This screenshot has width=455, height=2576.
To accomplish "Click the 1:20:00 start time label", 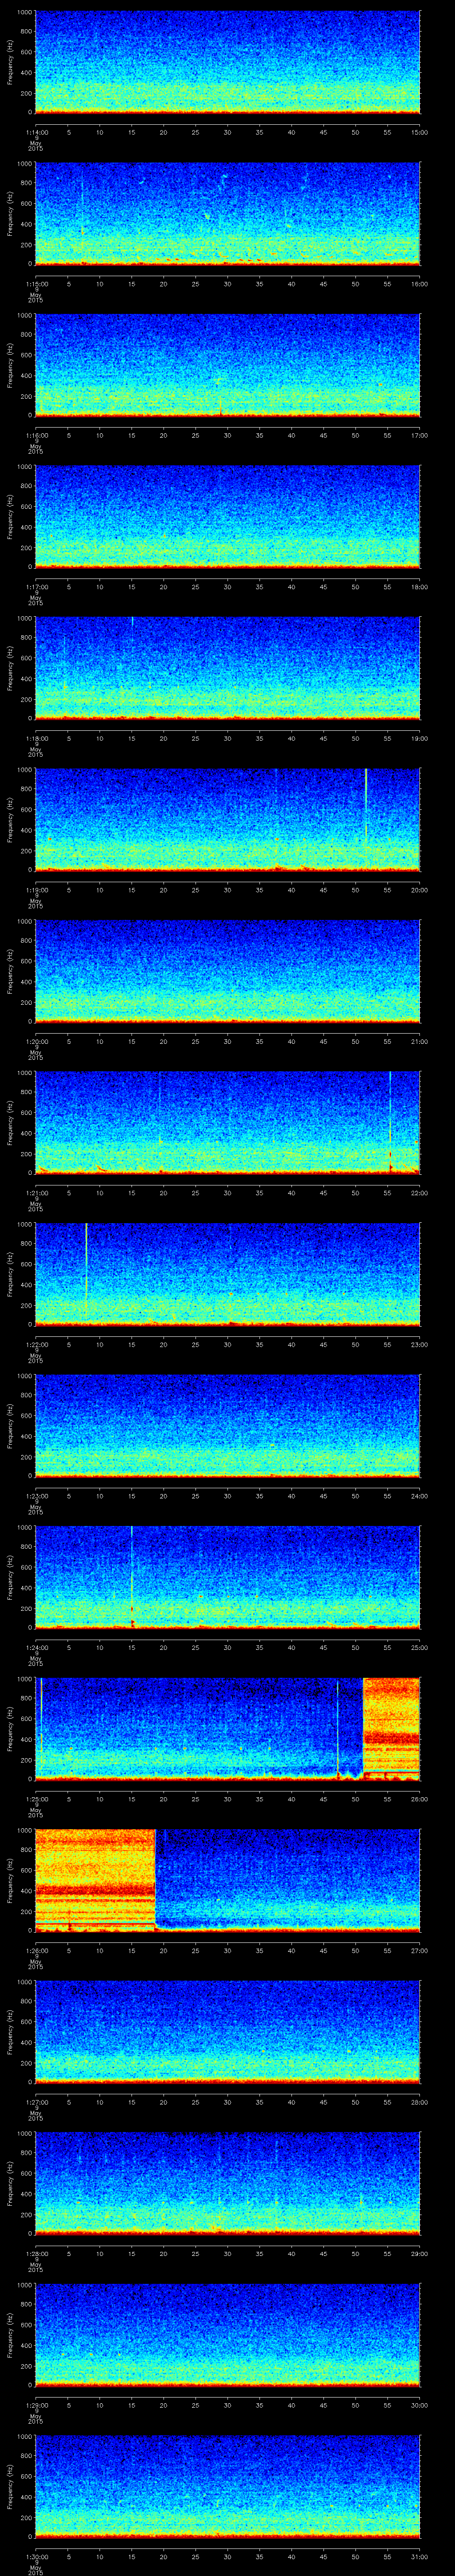I will (x=36, y=1041).
